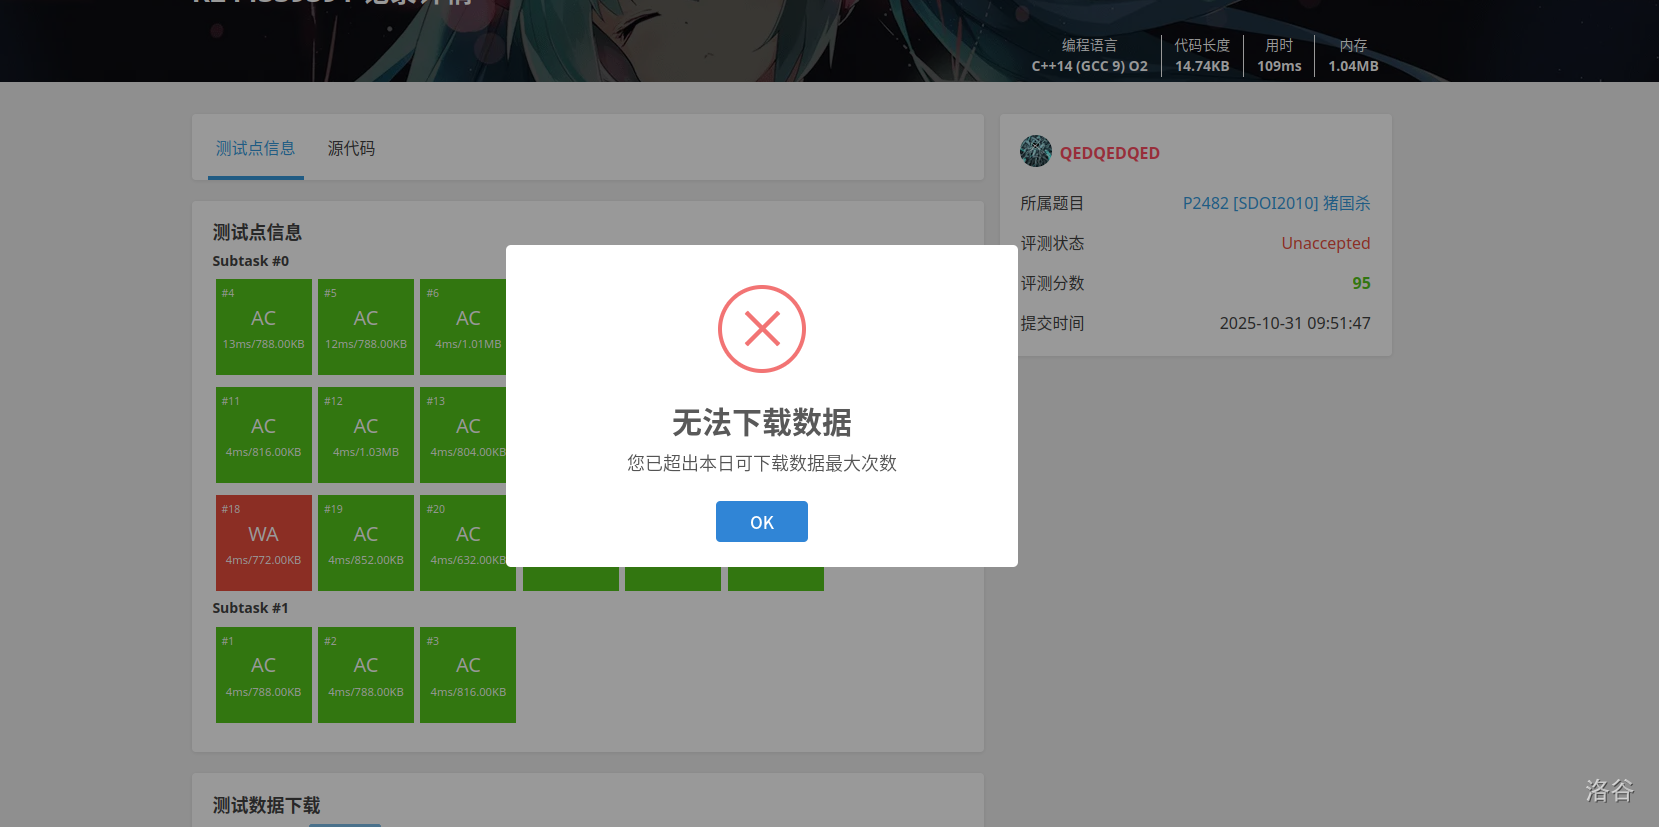Select Subtask #1 test point #2
Viewport: 1659px width, 827px height.
pos(366,675)
